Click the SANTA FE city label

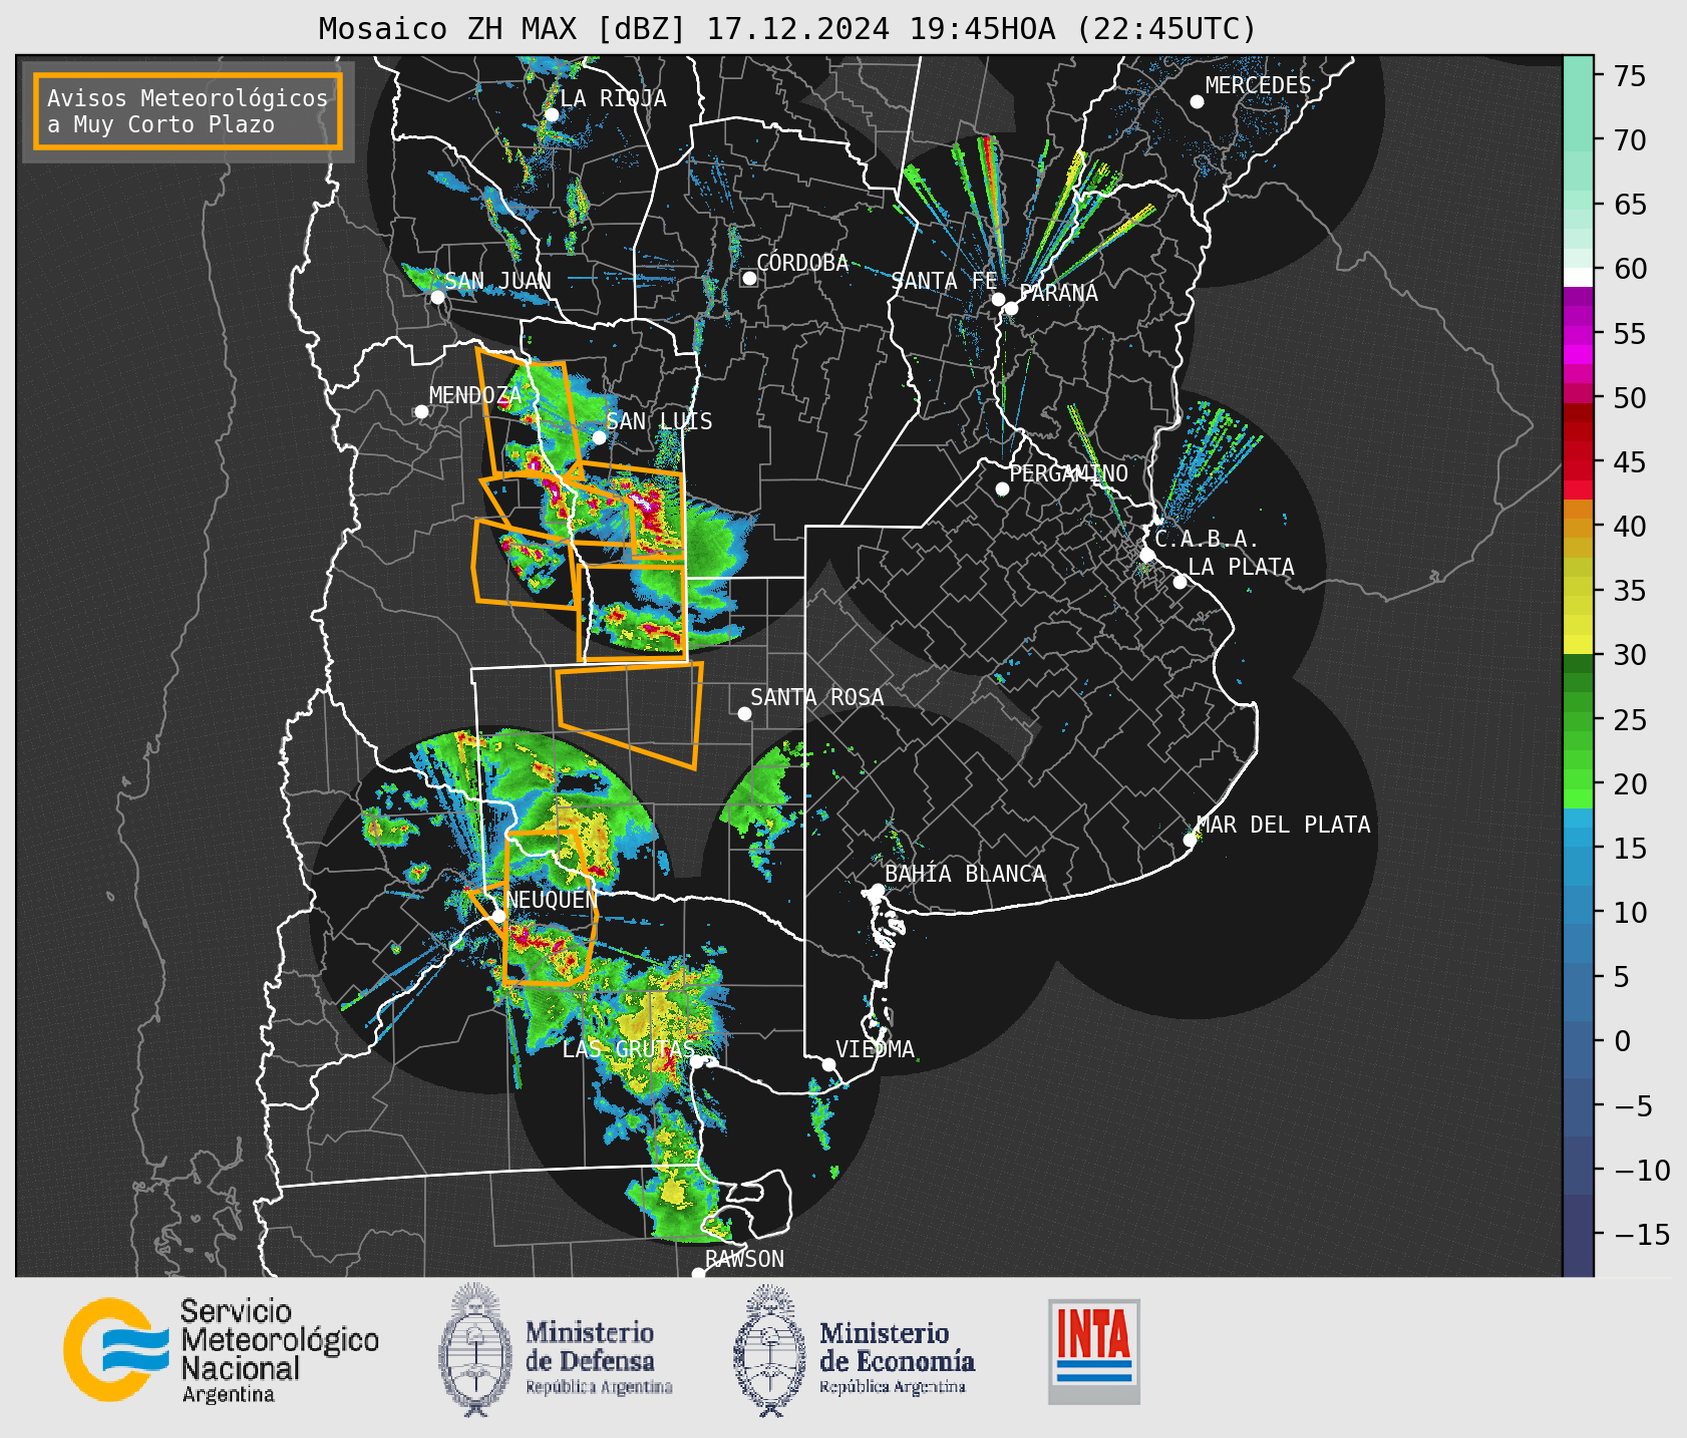click(944, 281)
